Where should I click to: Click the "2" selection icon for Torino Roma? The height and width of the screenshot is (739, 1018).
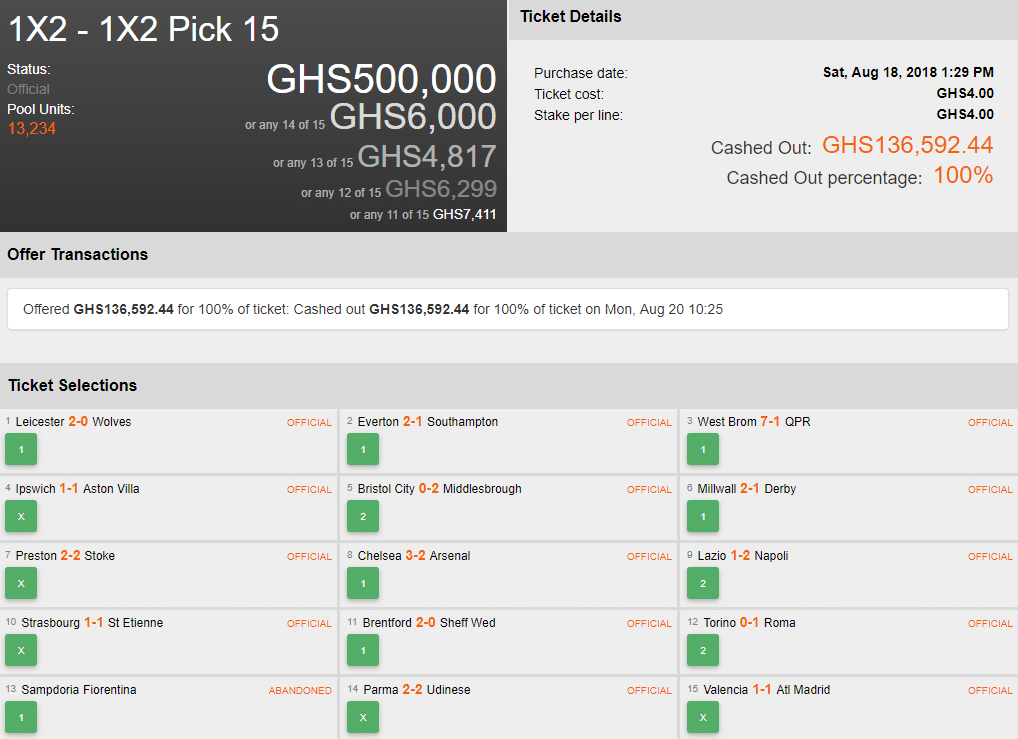coord(702,650)
